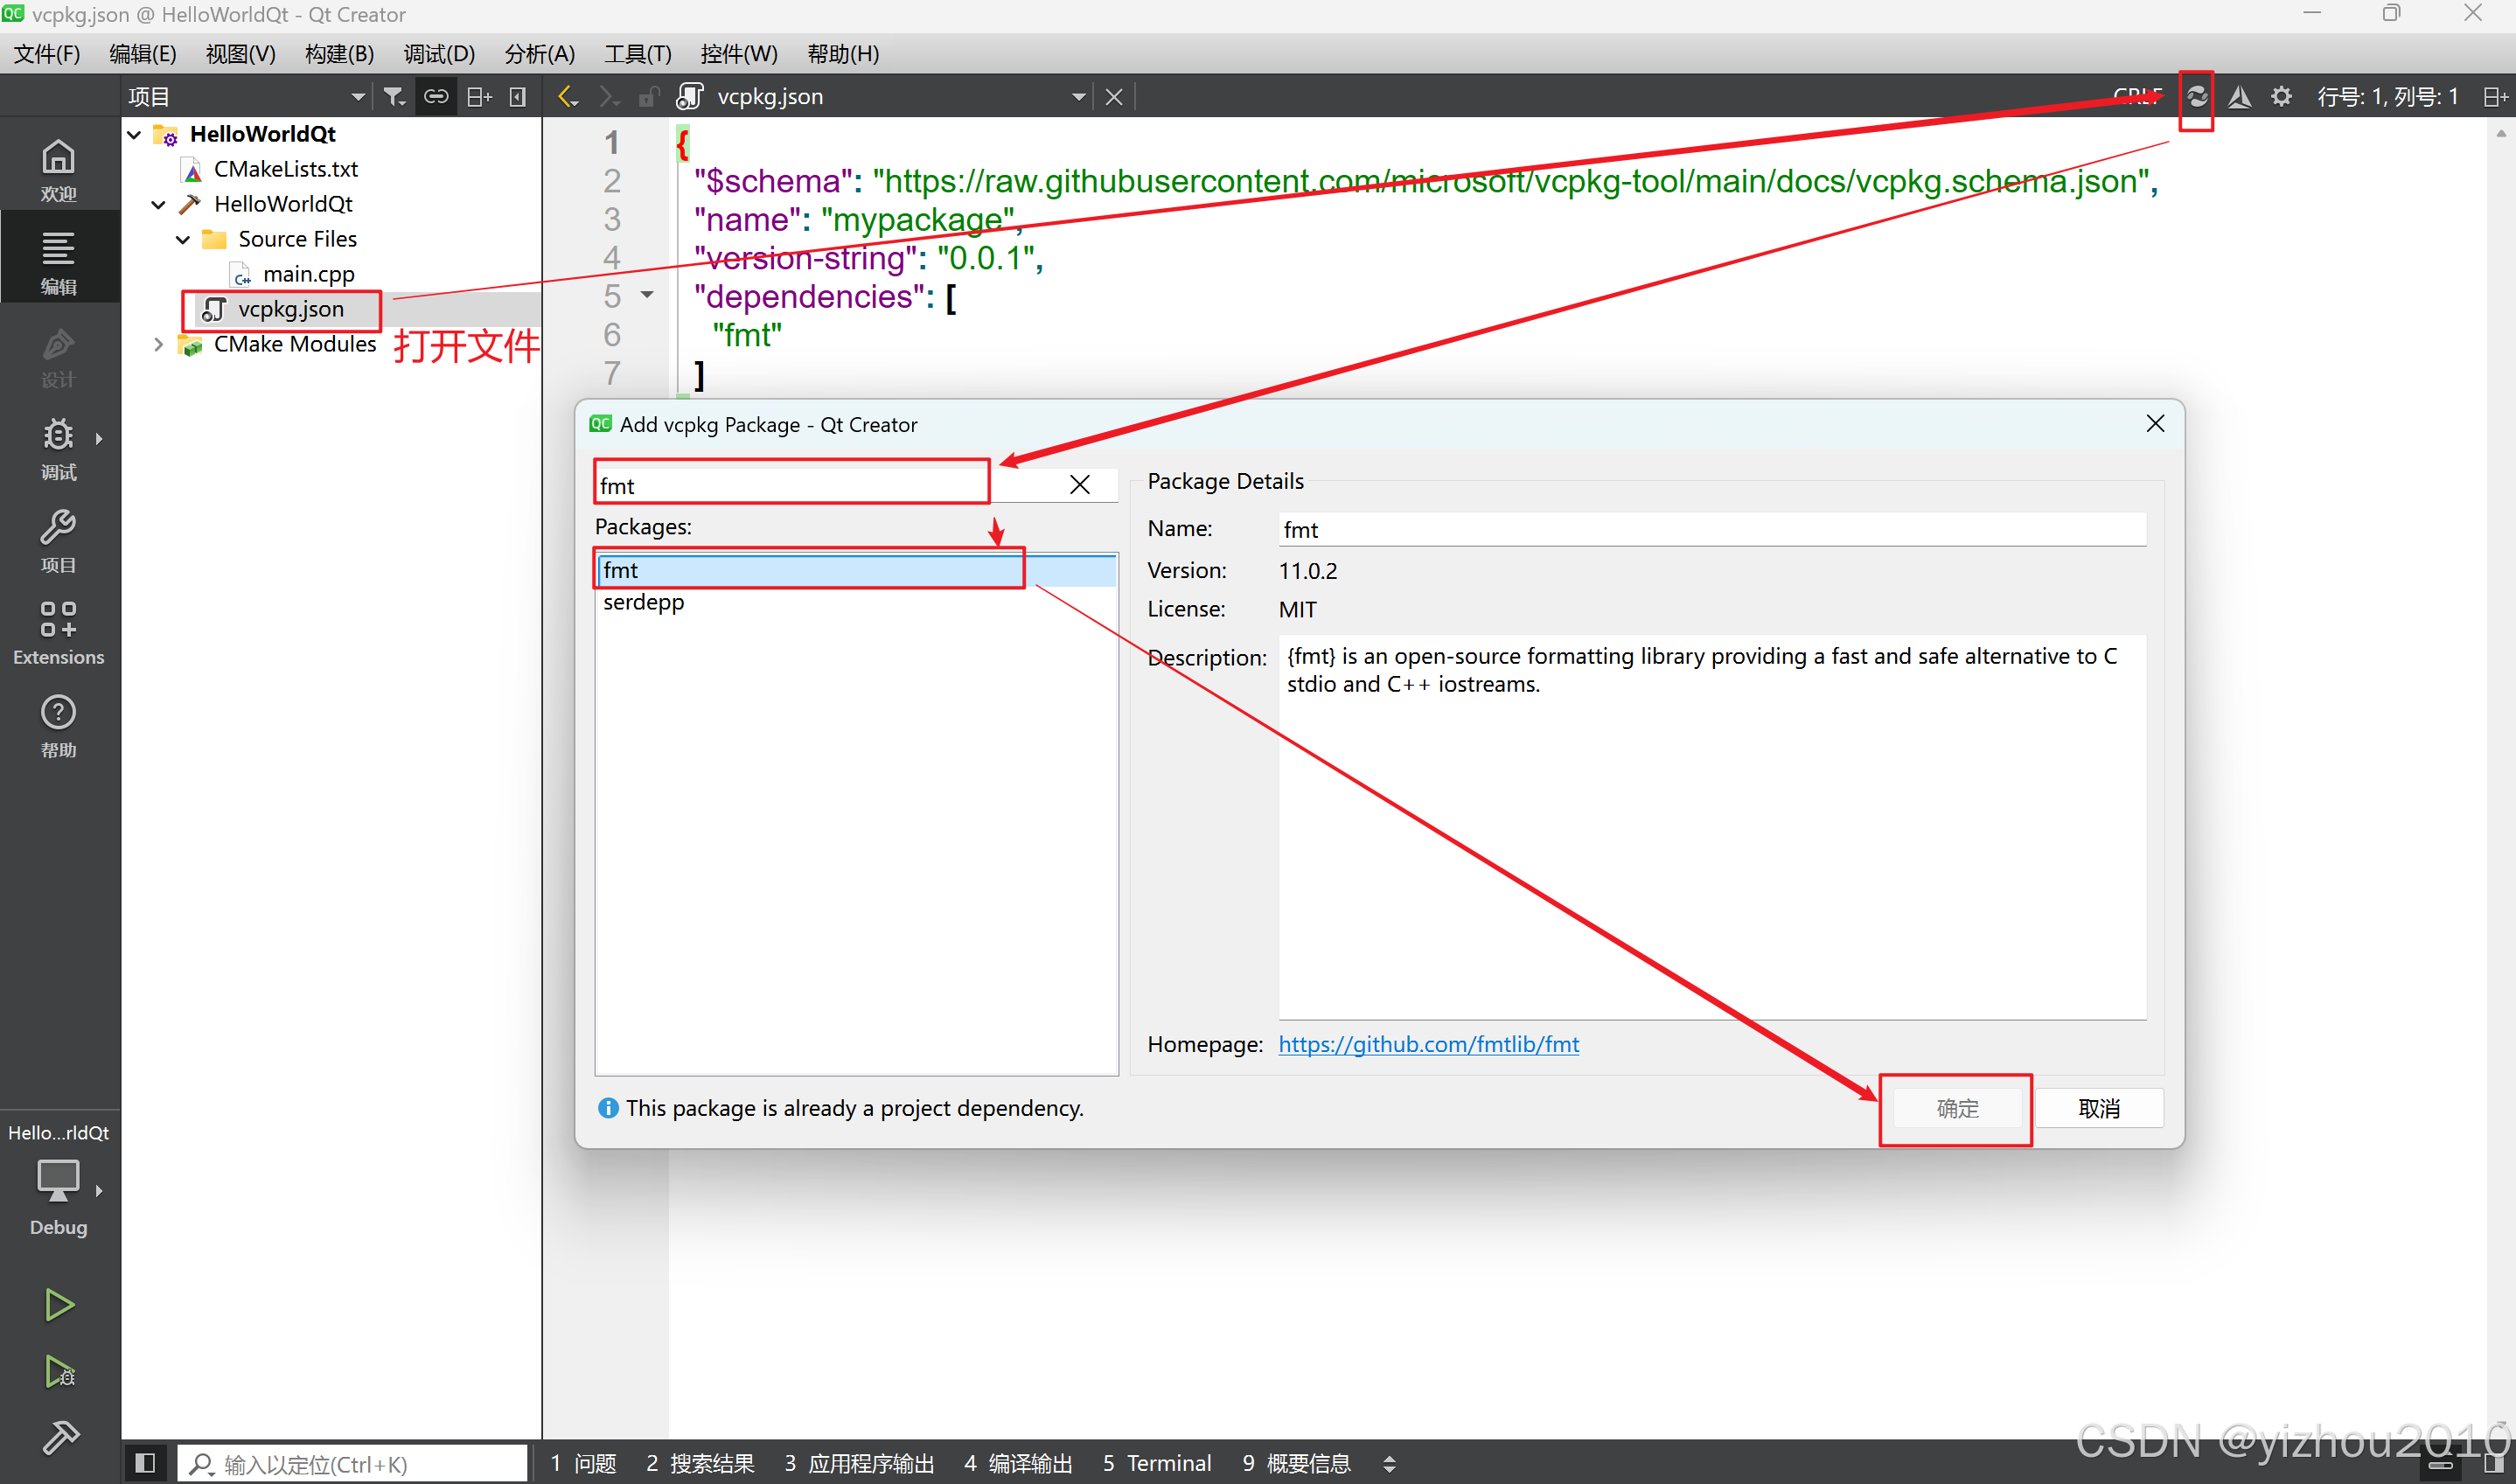Click 确定 in Add vcpkg Package dialog

(x=1957, y=1108)
